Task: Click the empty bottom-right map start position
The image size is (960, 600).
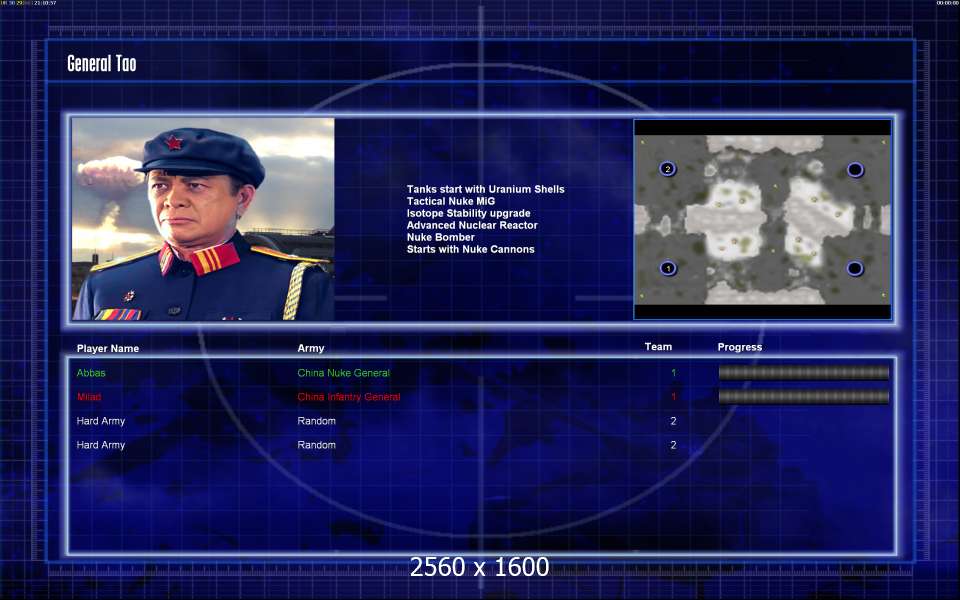Action: (x=855, y=268)
